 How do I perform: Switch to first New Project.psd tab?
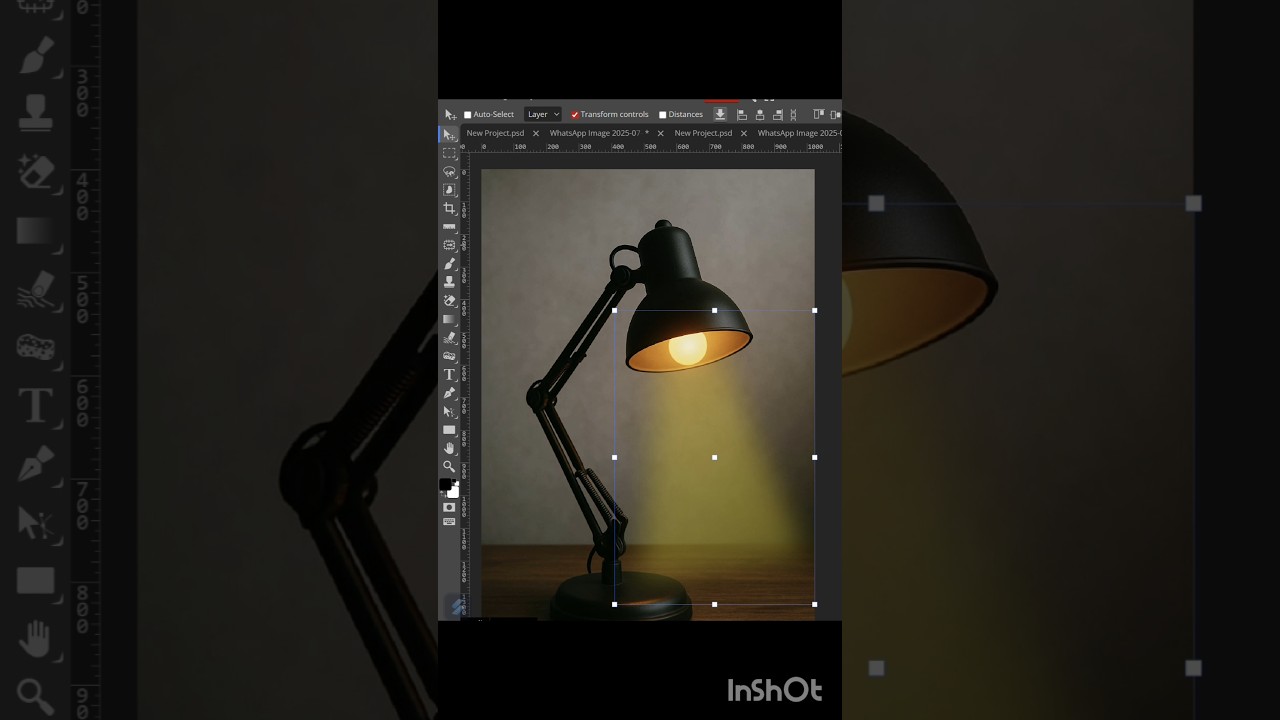(x=495, y=133)
